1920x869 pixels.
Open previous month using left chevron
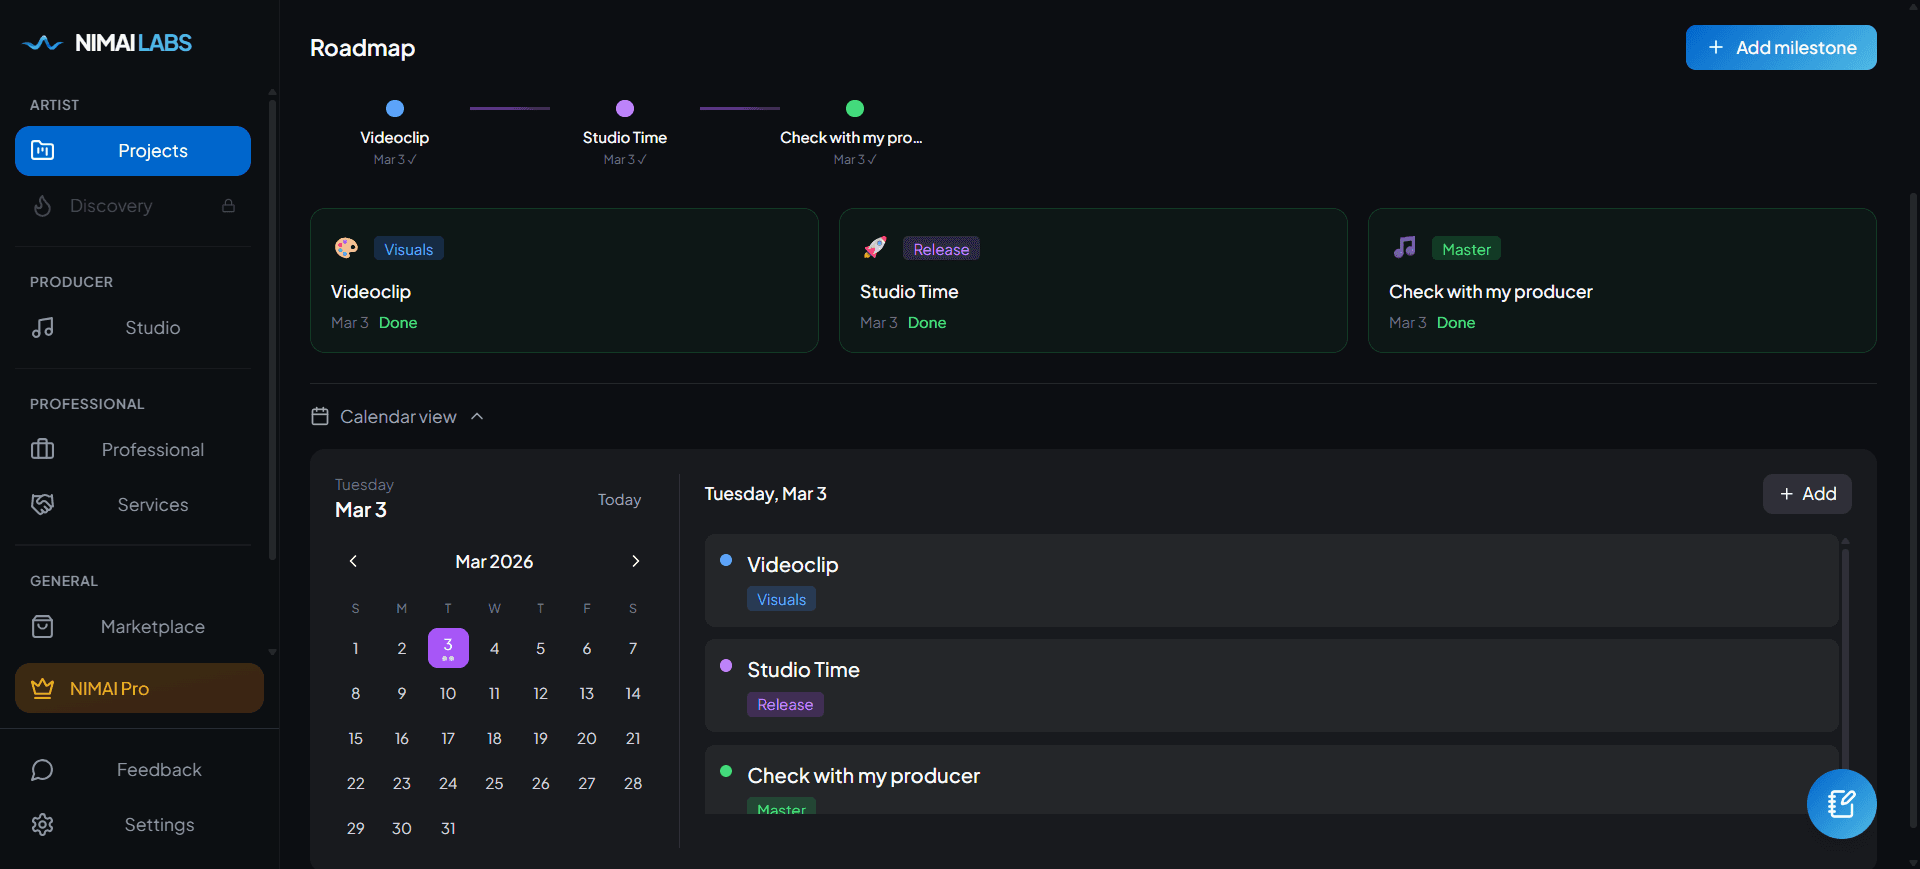[x=353, y=561]
